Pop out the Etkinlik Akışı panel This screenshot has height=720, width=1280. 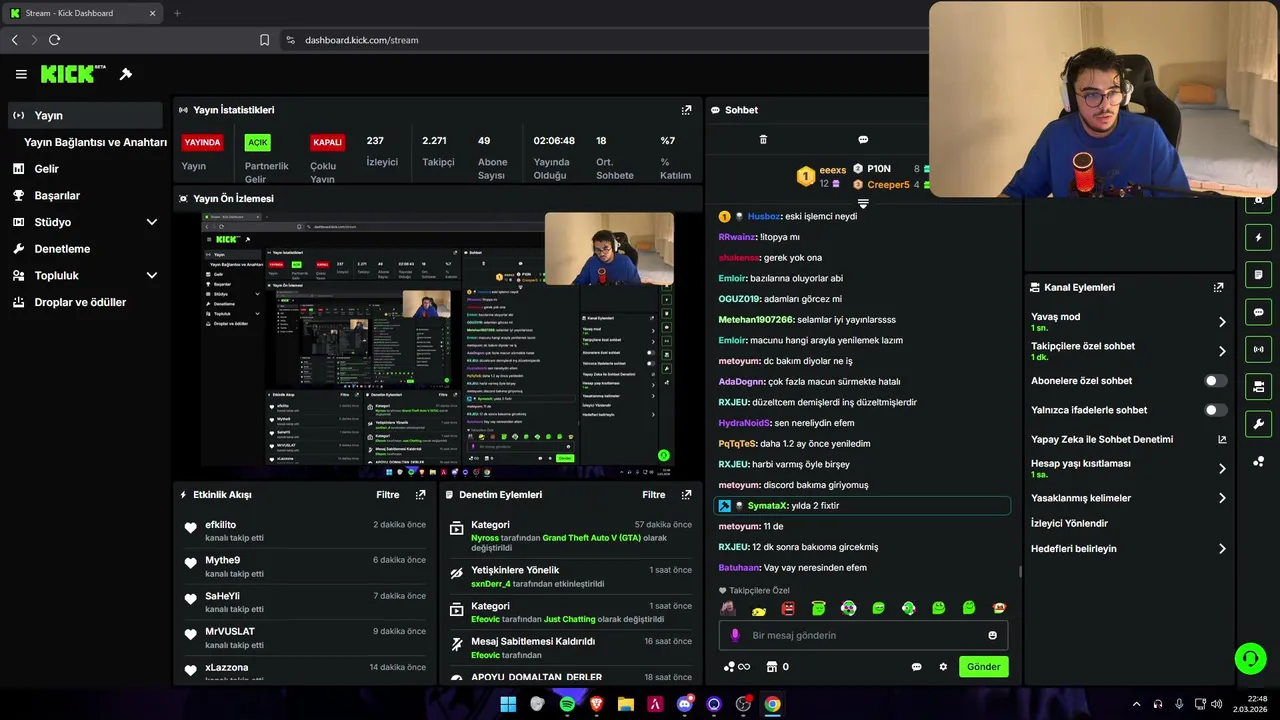(x=420, y=495)
